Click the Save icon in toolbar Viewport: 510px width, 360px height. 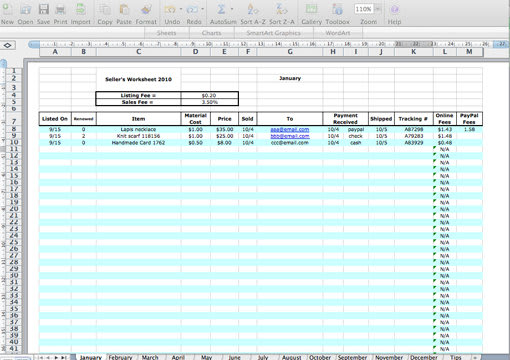click(43, 9)
